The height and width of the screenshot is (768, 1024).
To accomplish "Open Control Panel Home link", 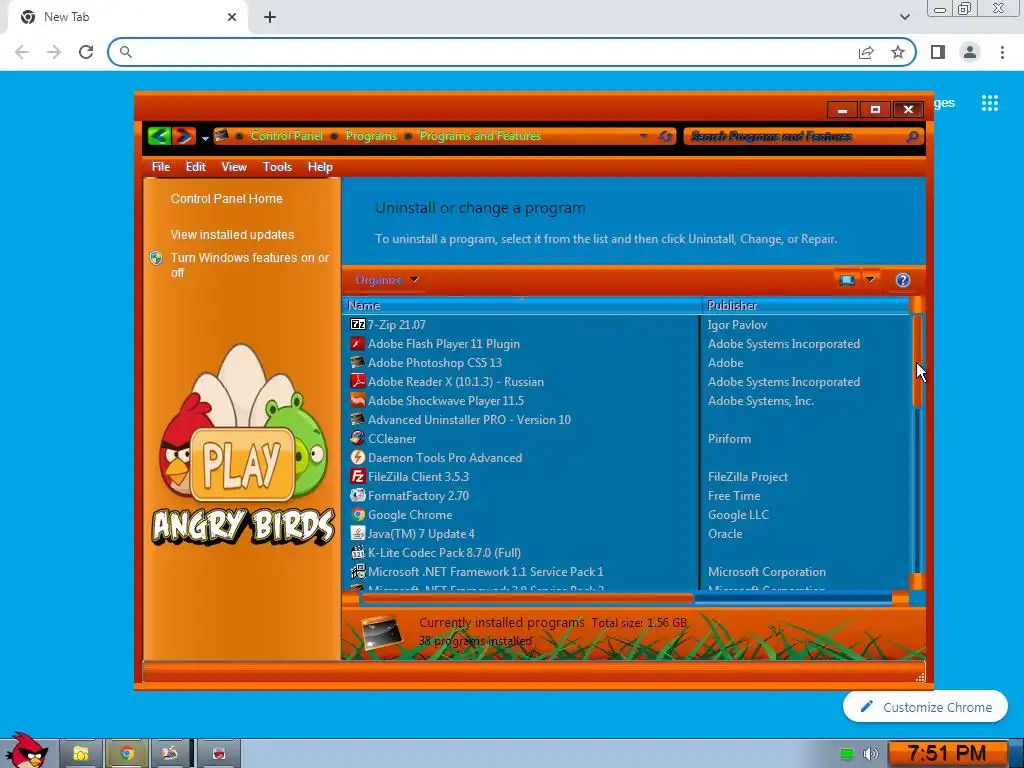I will click(x=227, y=199).
